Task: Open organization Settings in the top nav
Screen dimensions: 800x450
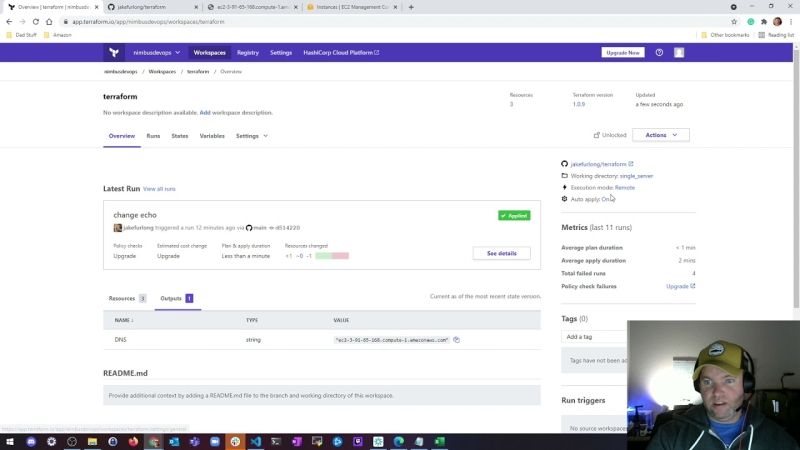Action: click(x=281, y=53)
